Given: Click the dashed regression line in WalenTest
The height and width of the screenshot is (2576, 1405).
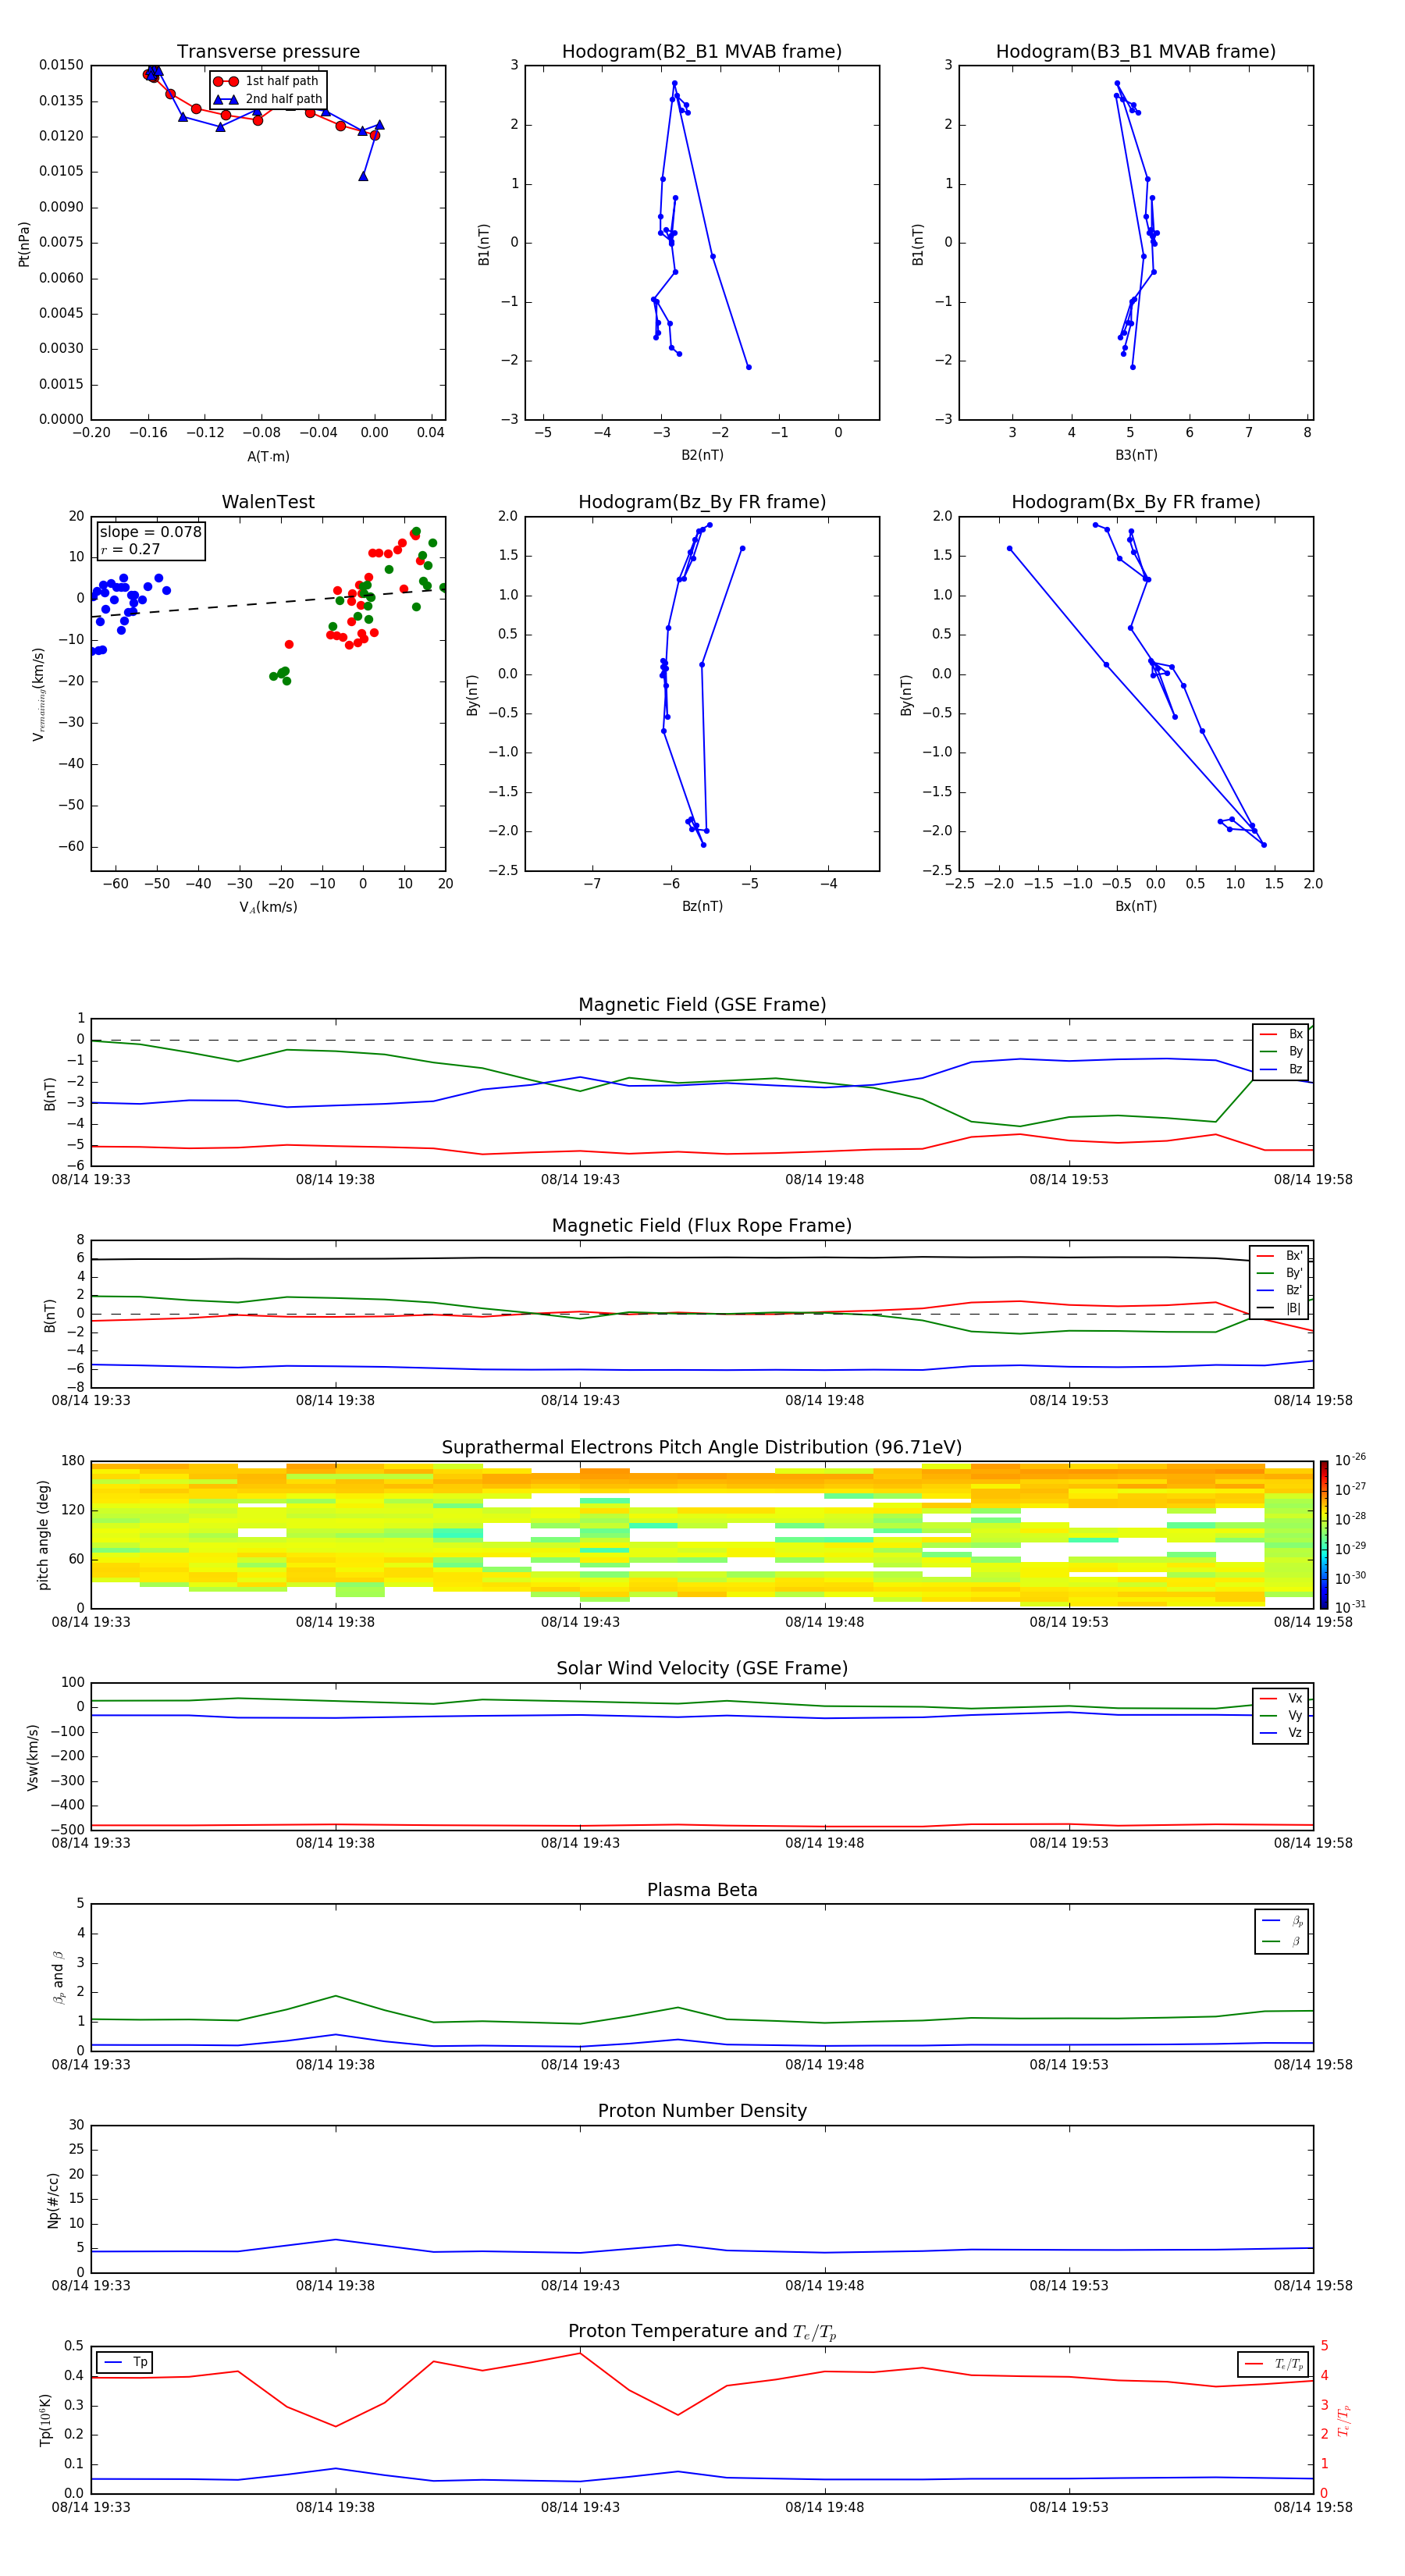Looking at the screenshot, I should (268, 603).
